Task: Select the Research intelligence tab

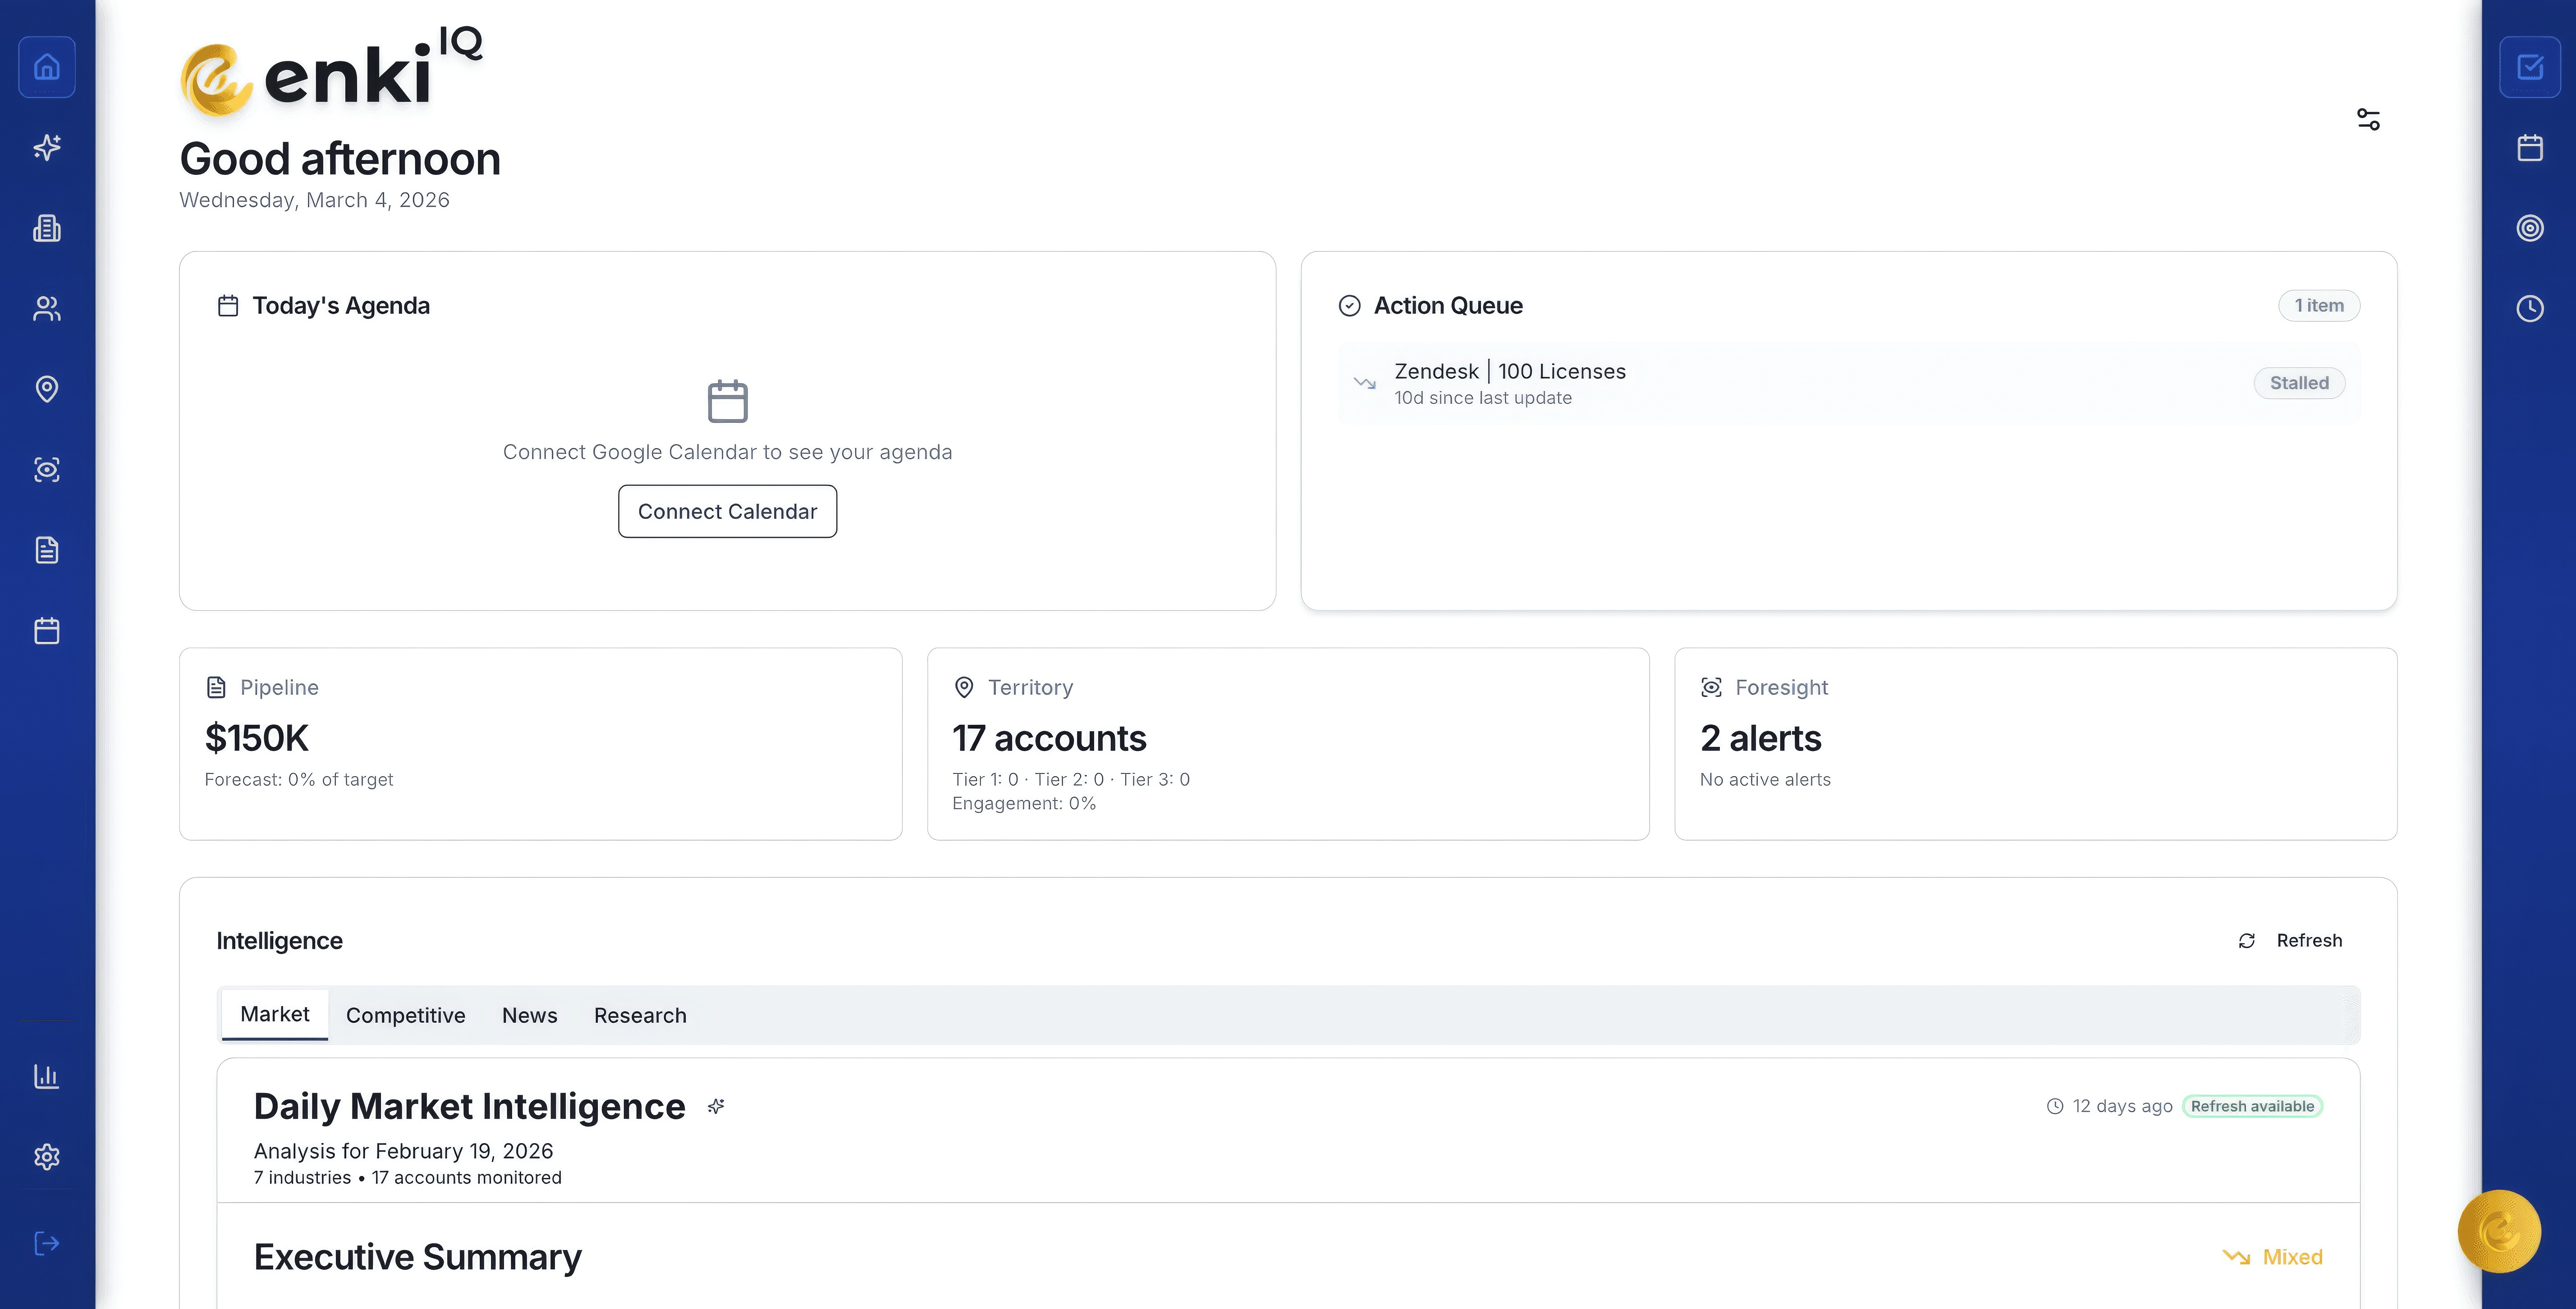Action: 640,1015
